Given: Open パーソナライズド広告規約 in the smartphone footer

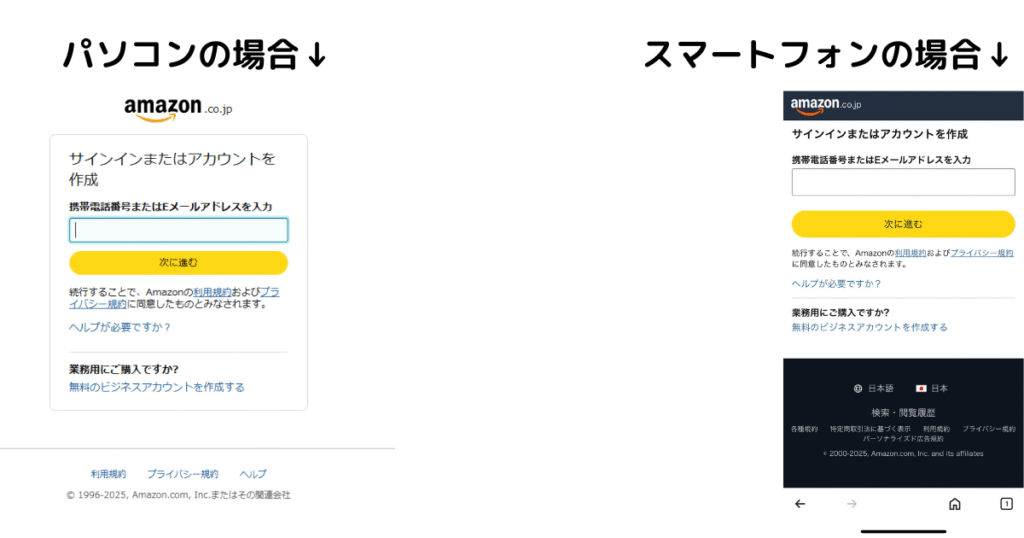Looking at the screenshot, I should (x=903, y=439).
